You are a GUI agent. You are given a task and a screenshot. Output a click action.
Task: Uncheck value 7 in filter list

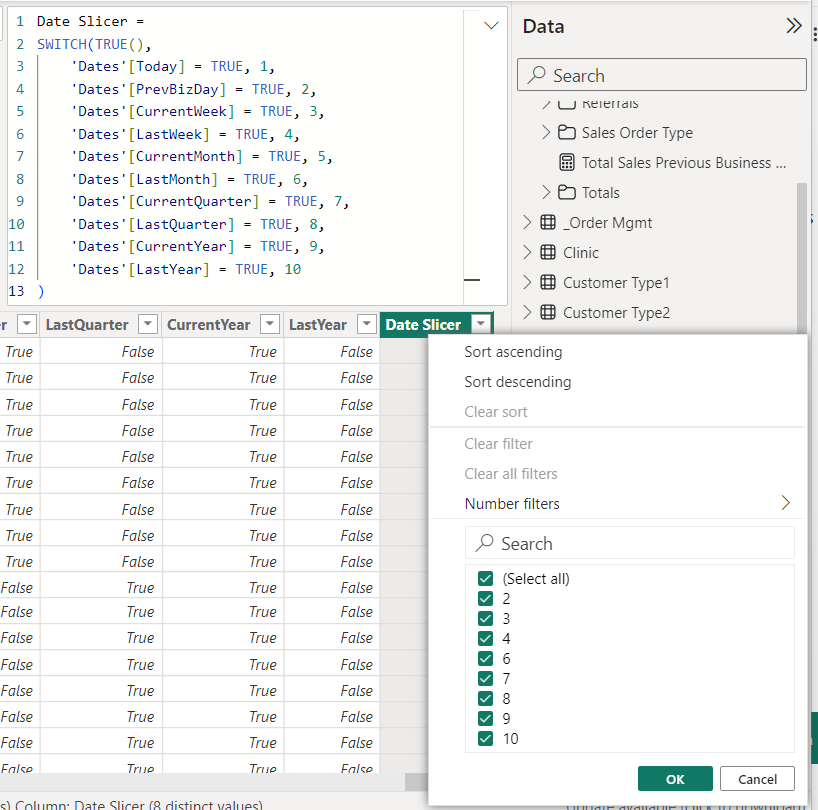(x=485, y=679)
